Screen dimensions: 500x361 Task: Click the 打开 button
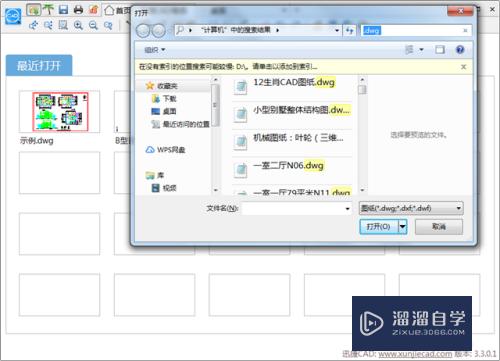click(x=379, y=227)
